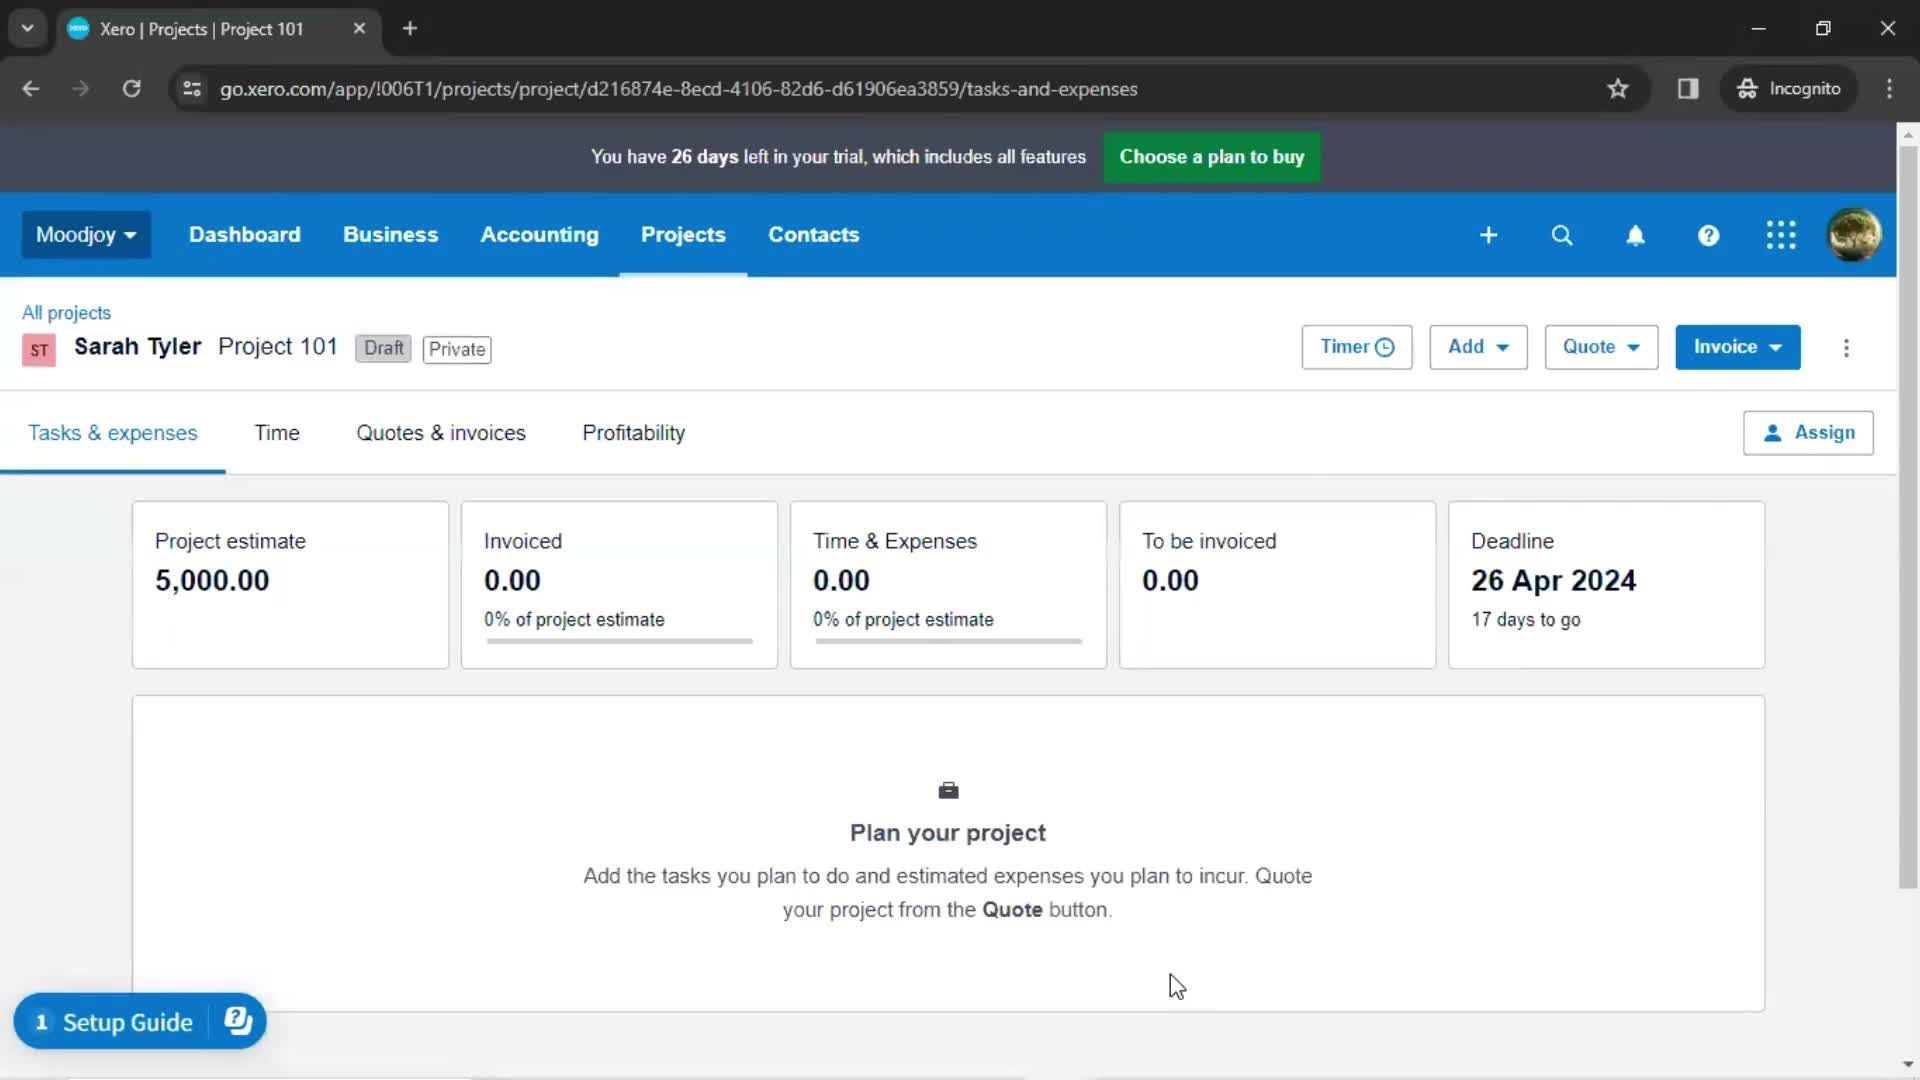Open the Xero apps grid menu
1920x1080 pixels.
coord(1781,235)
